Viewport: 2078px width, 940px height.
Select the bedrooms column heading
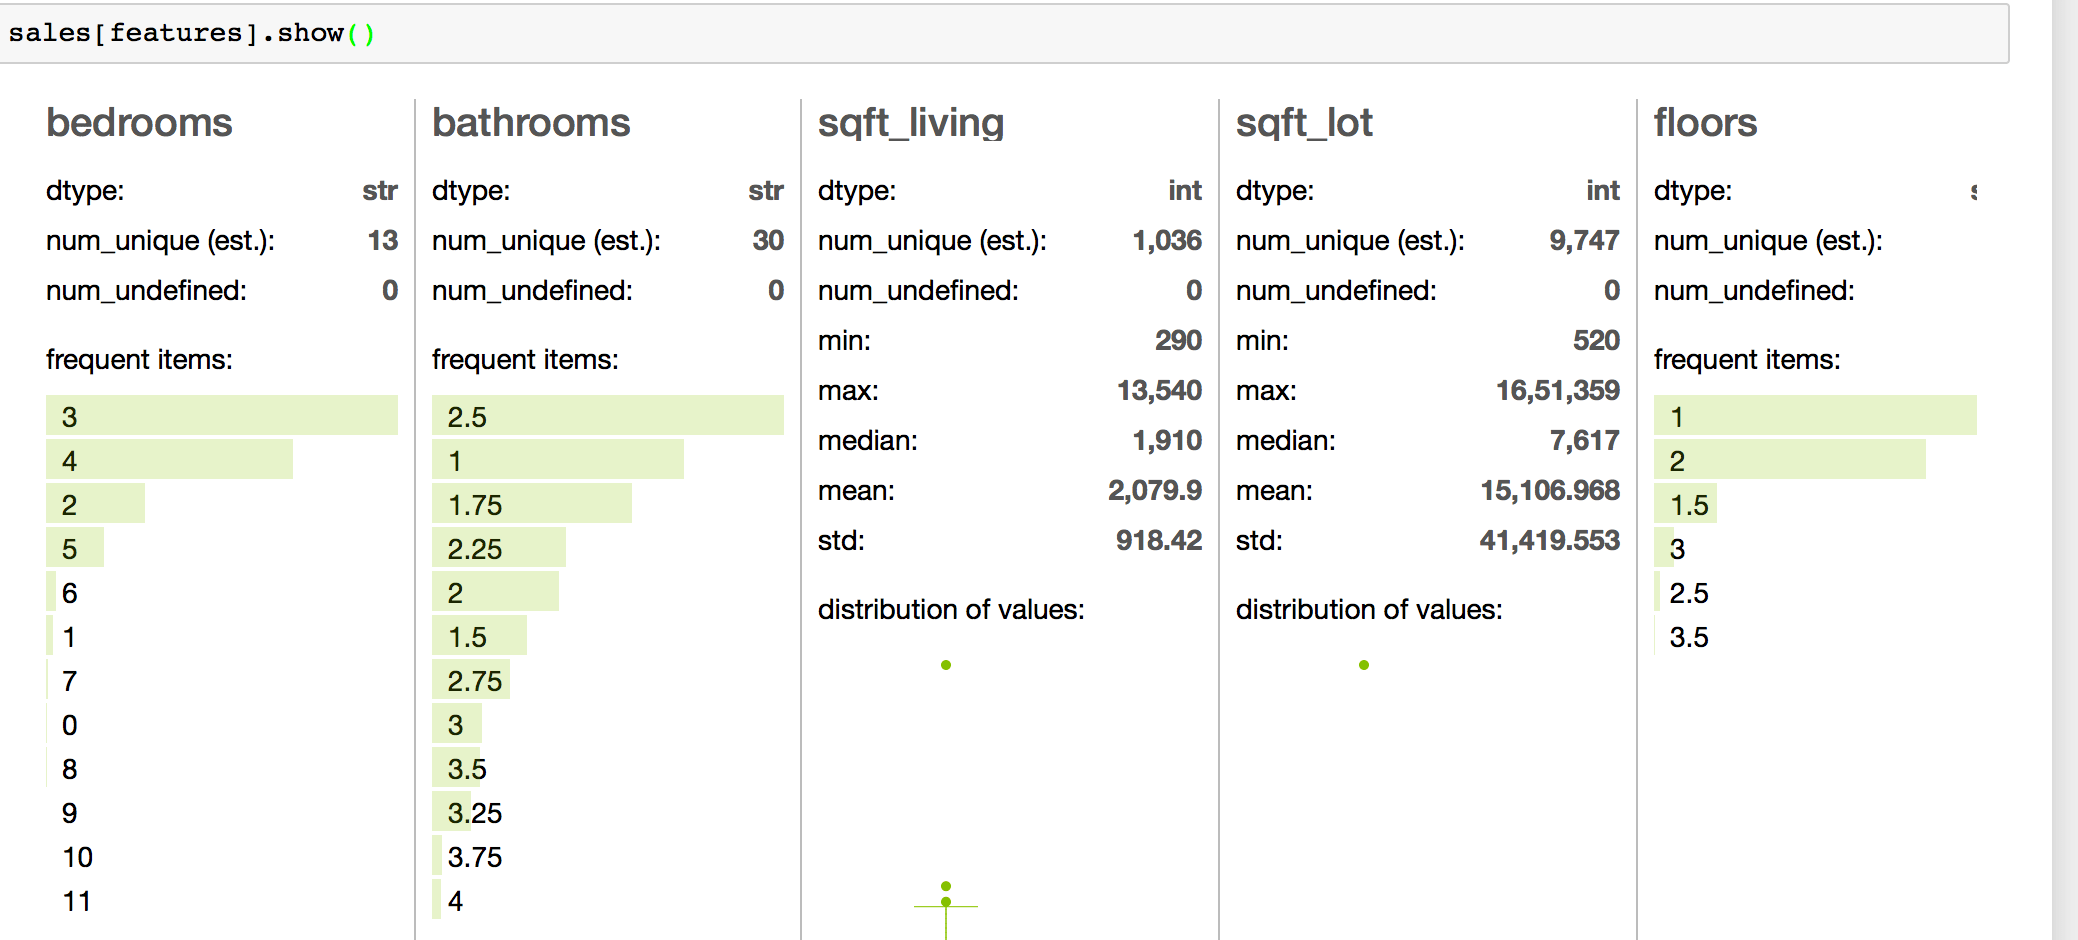(x=139, y=123)
